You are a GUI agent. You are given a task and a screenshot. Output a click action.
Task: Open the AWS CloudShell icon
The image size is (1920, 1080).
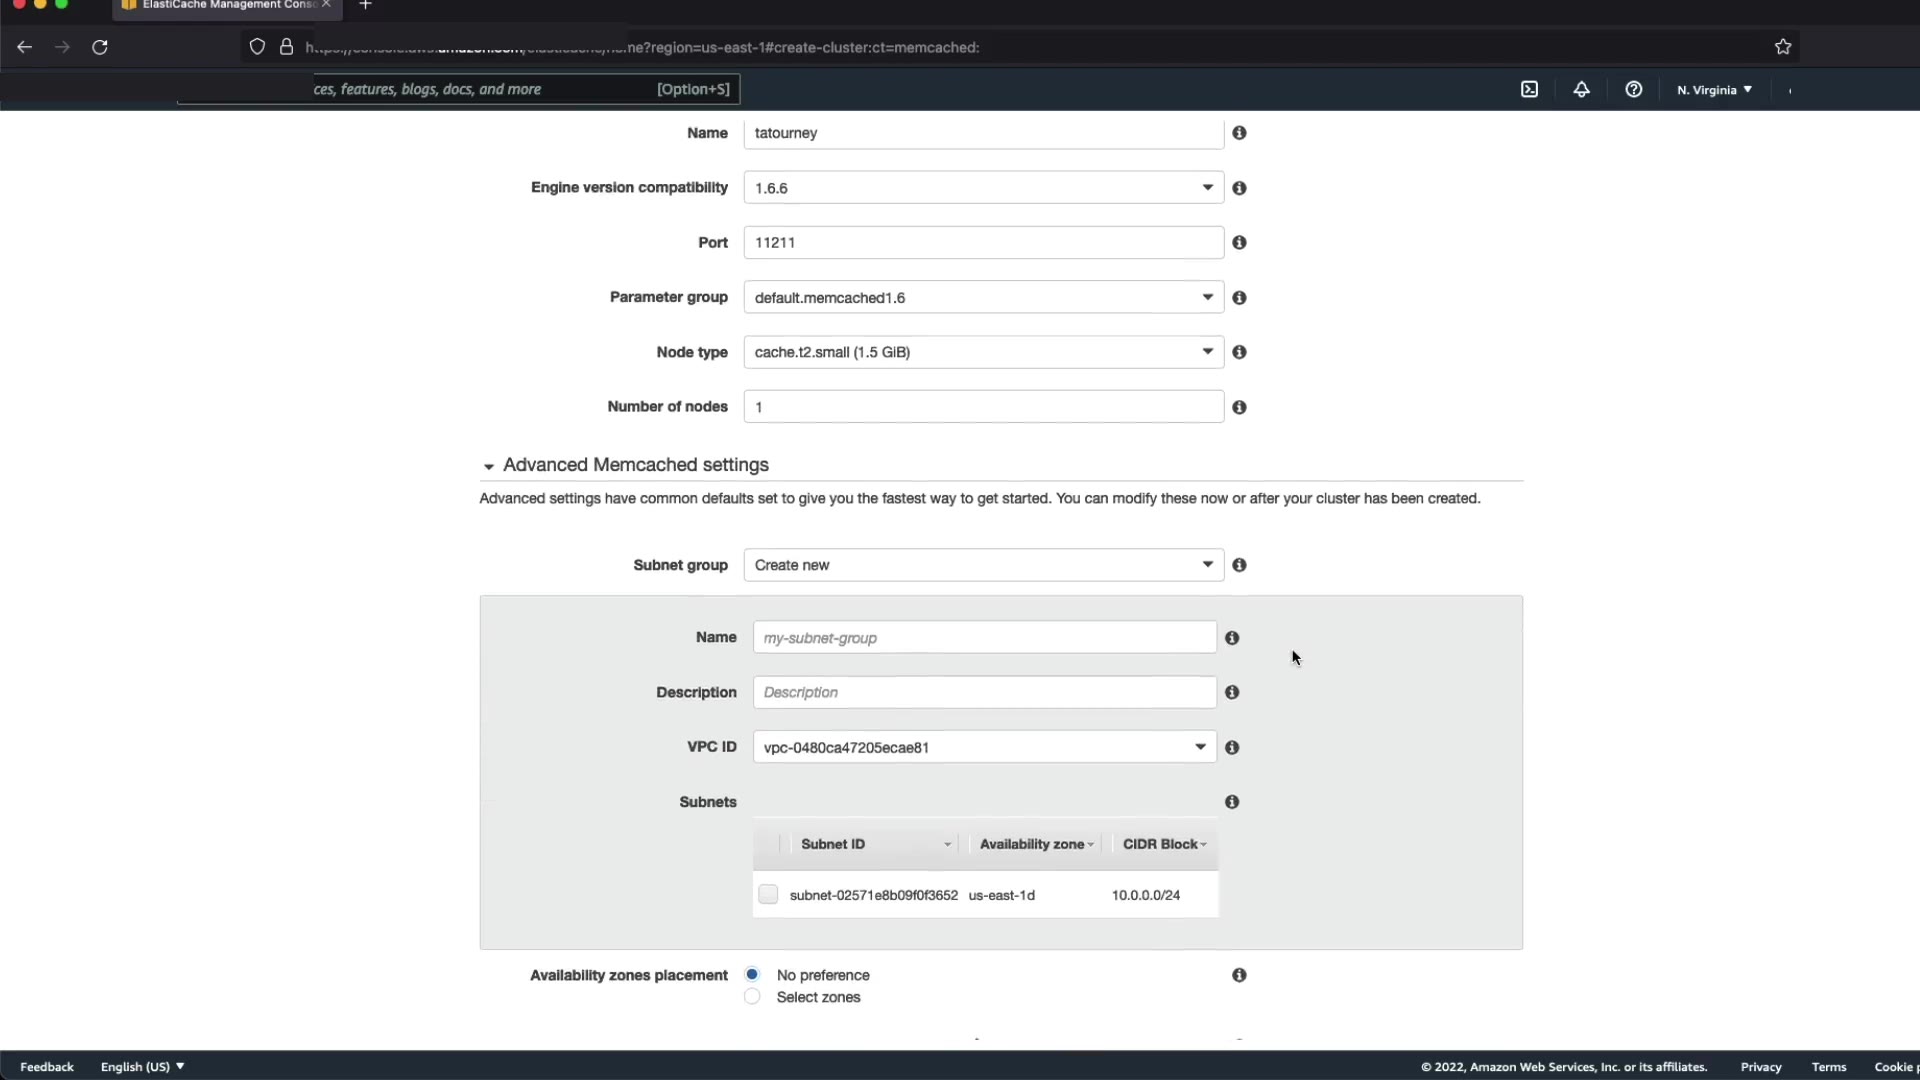[1529, 89]
